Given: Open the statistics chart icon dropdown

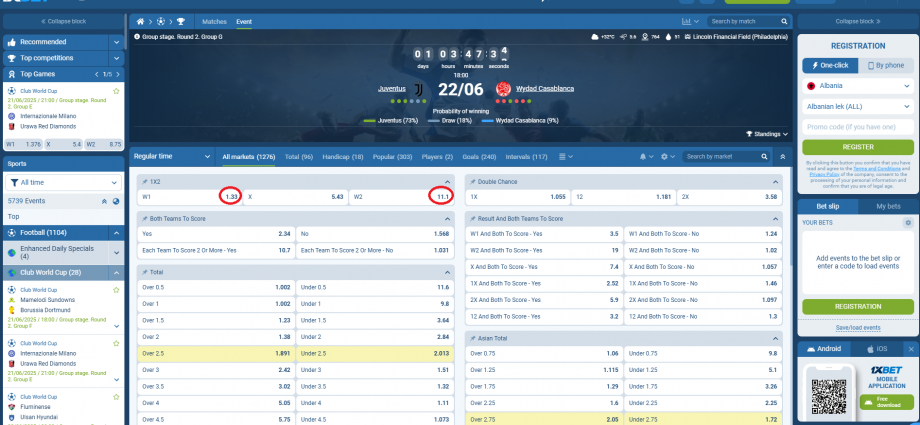Looking at the screenshot, I should (x=690, y=22).
